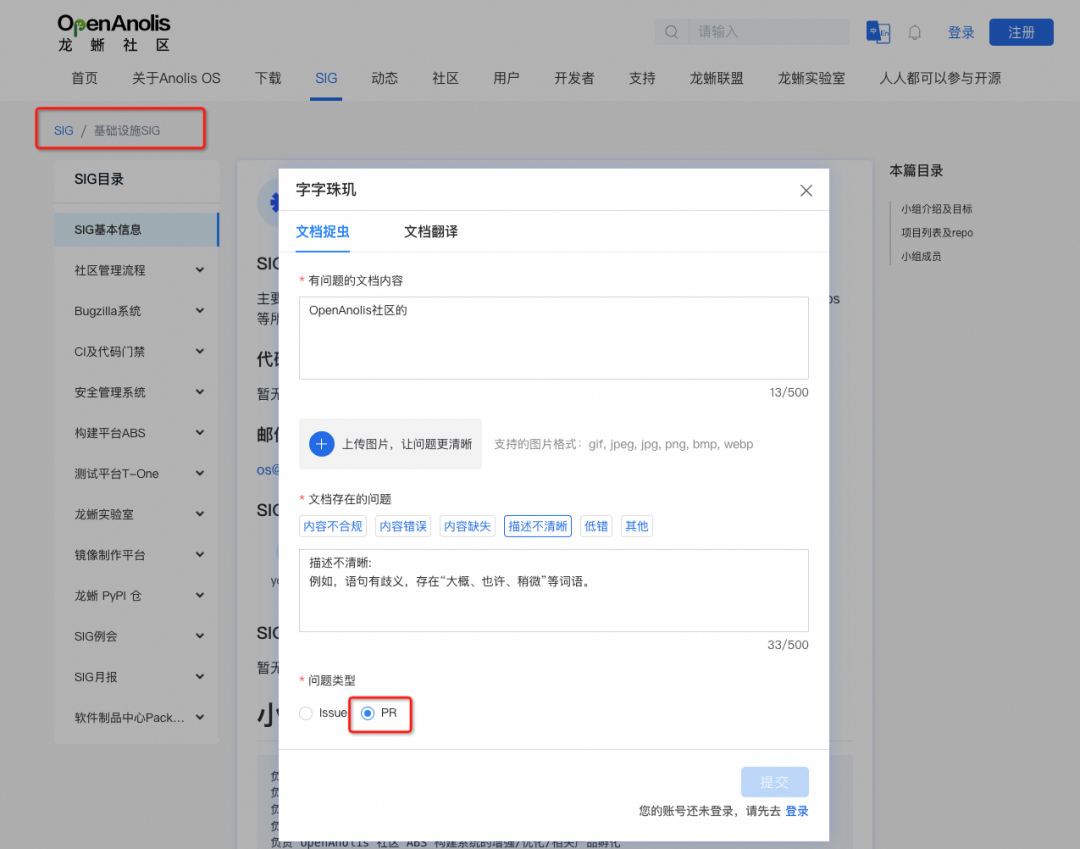Open the notification bell

(x=915, y=32)
